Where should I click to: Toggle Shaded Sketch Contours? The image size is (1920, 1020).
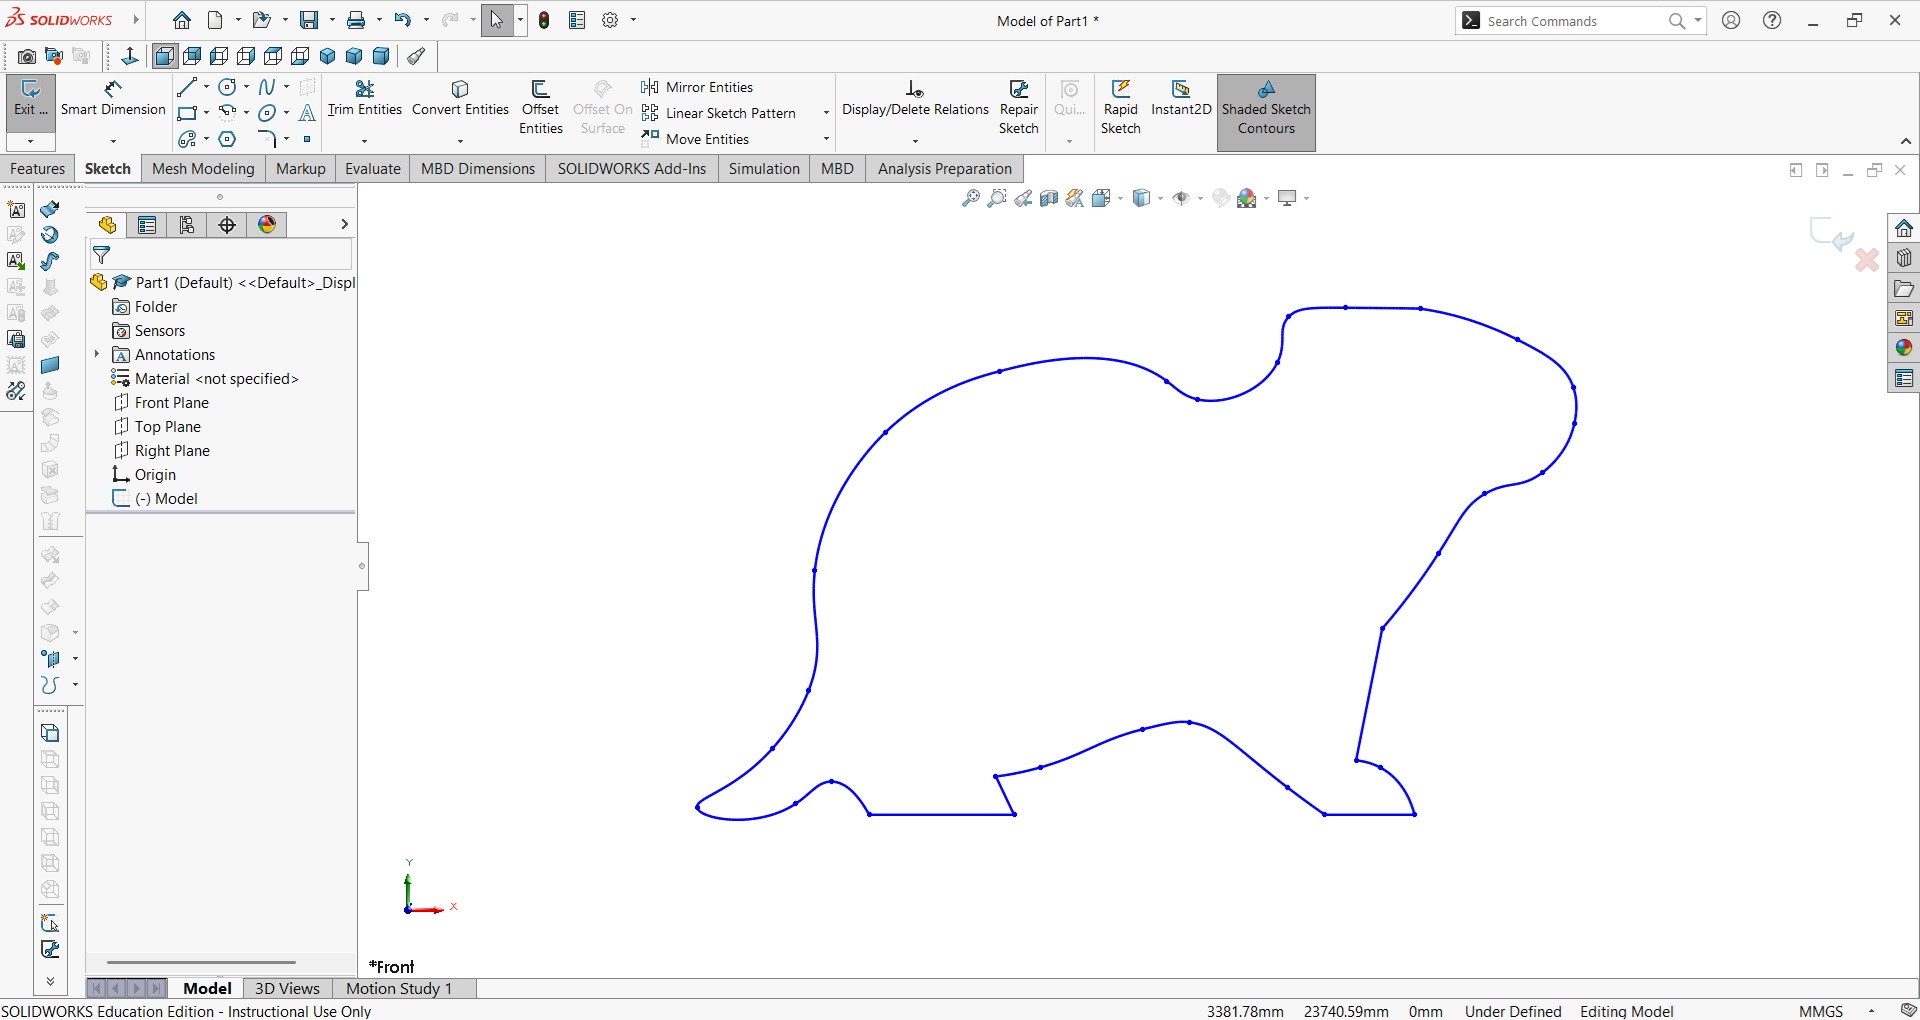click(1266, 112)
